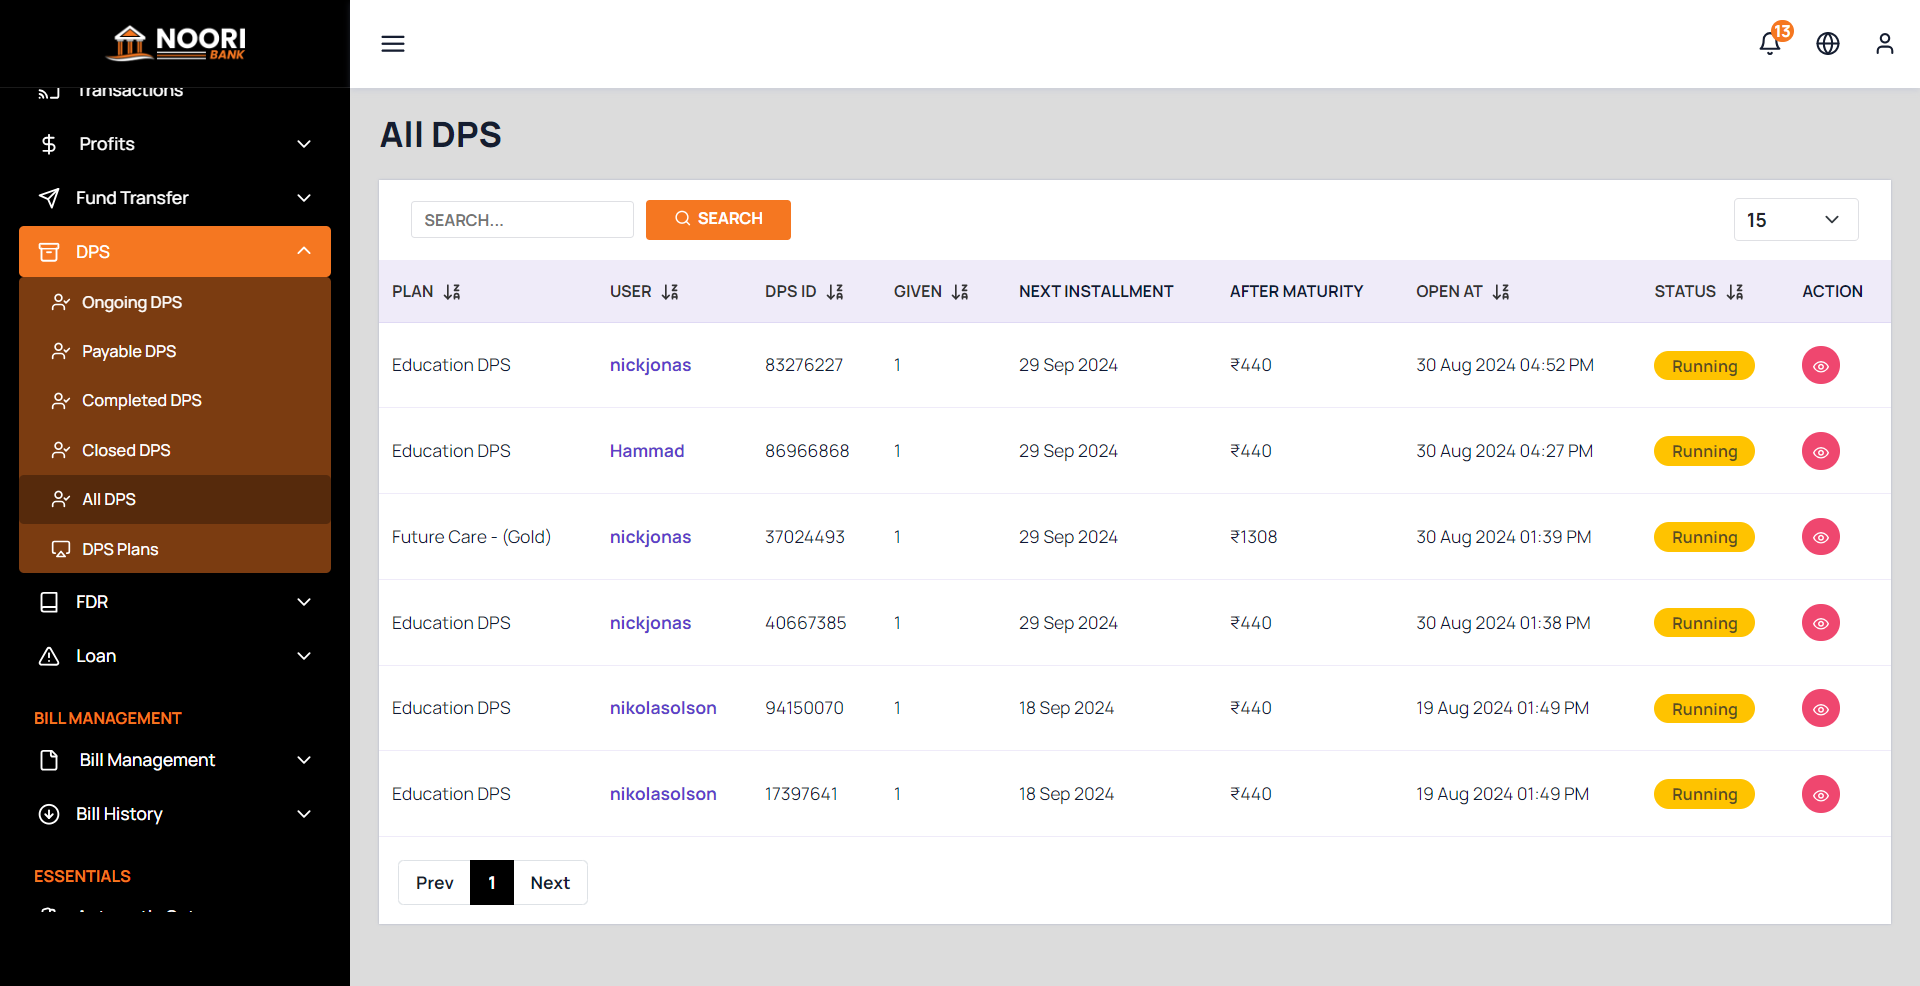Expand the Loan sidebar section
Screen dimensions: 1920x986
[x=175, y=656]
